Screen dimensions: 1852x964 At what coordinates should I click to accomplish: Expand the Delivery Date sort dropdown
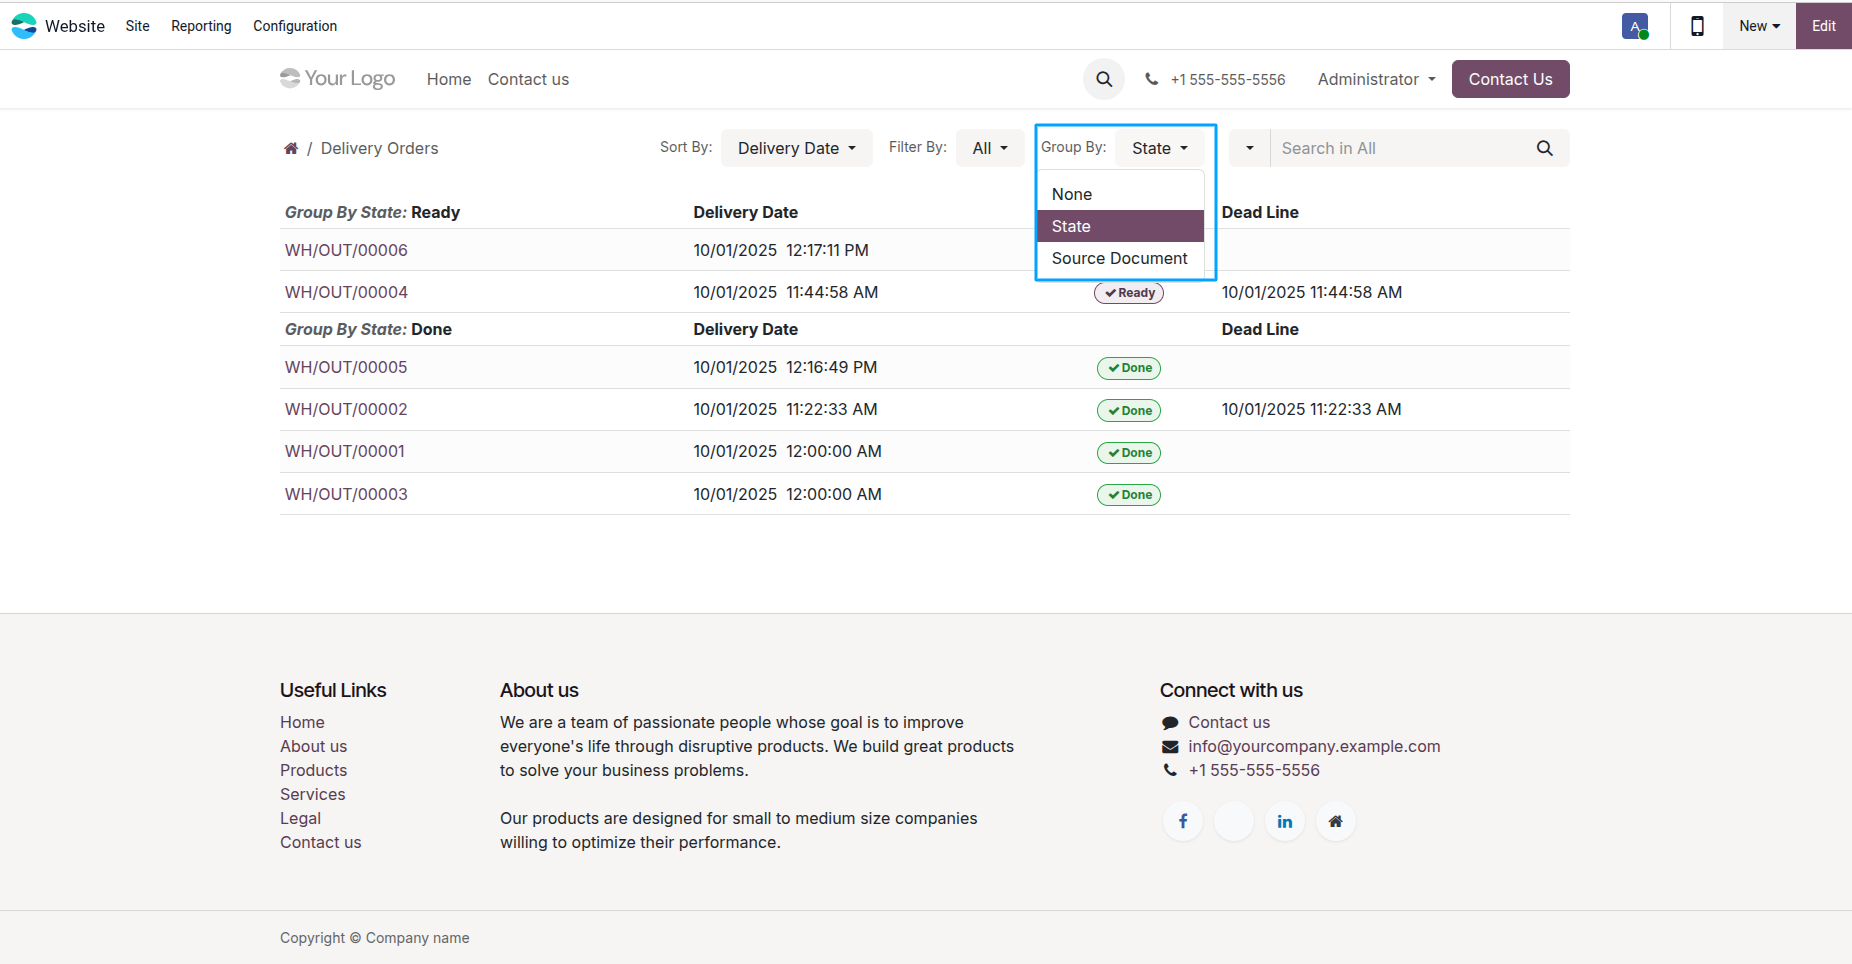797,148
